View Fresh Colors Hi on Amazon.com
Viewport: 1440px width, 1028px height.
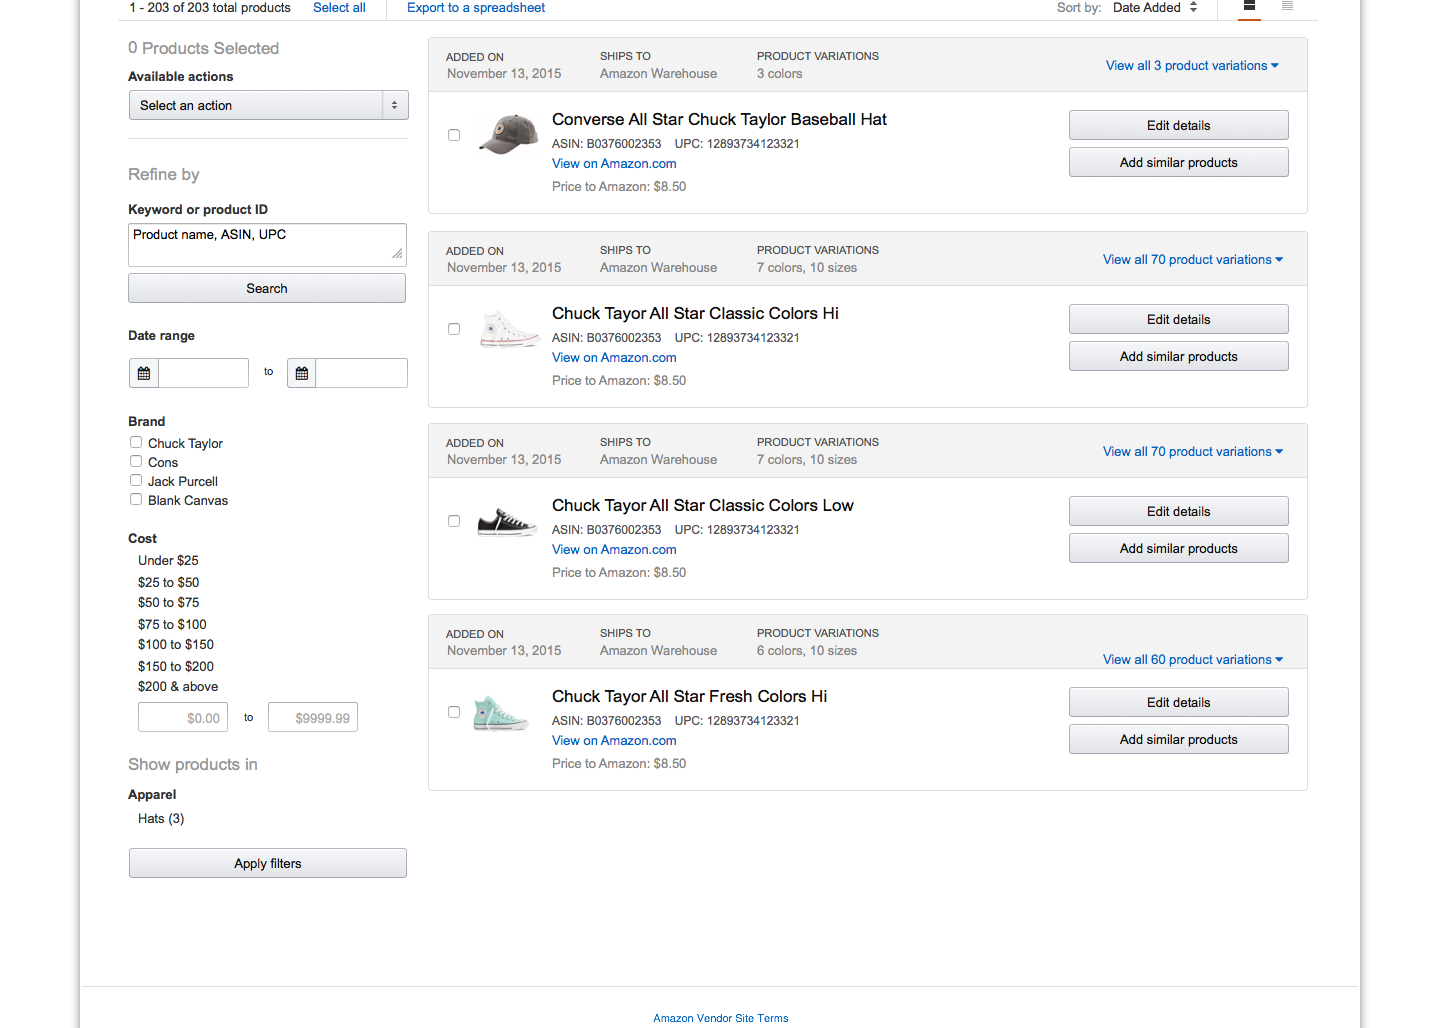point(614,740)
